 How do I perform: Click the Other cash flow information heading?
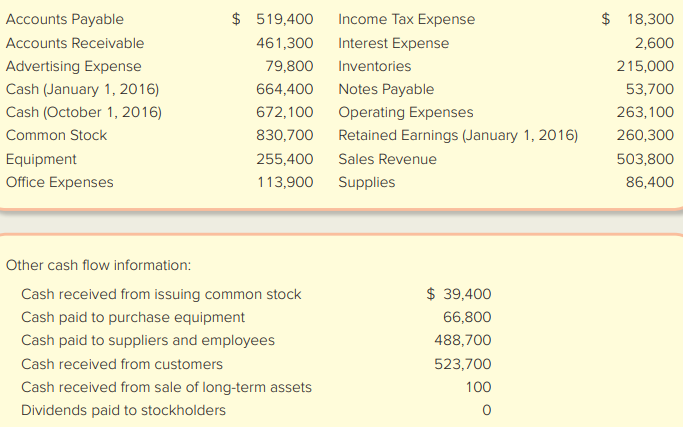click(98, 266)
